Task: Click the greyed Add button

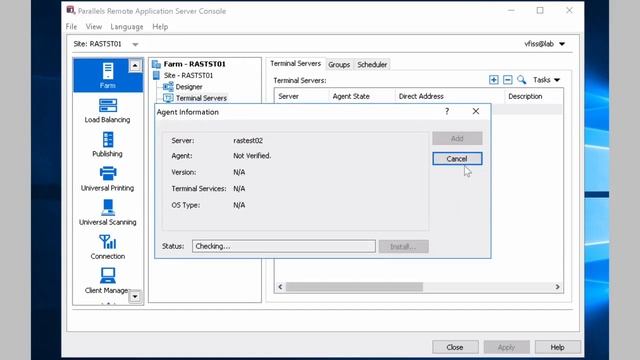Action: pos(457,138)
